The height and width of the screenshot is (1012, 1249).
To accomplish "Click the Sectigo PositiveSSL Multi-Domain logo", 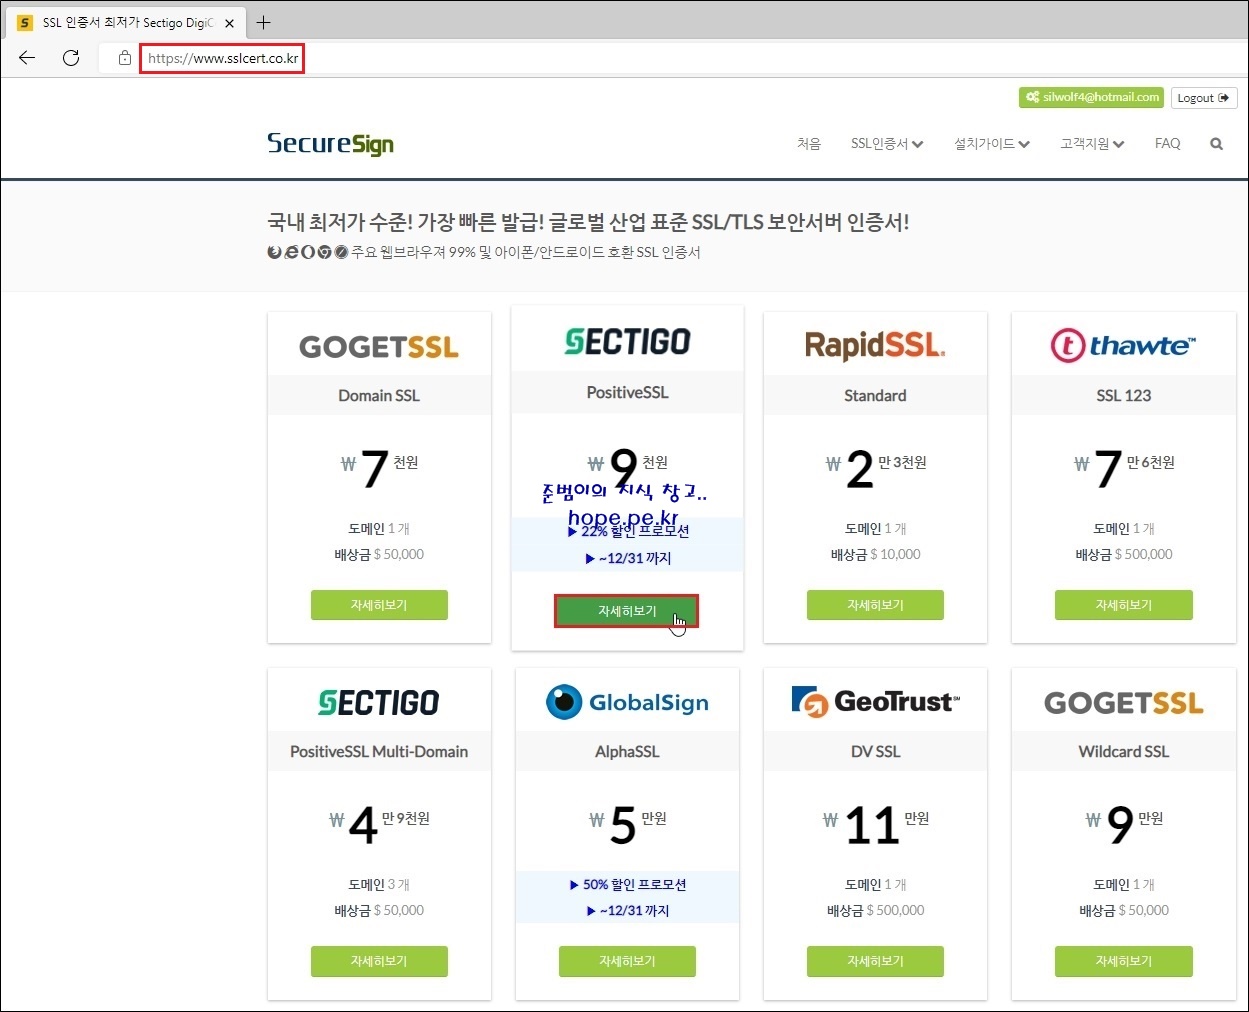I will click(x=379, y=702).
